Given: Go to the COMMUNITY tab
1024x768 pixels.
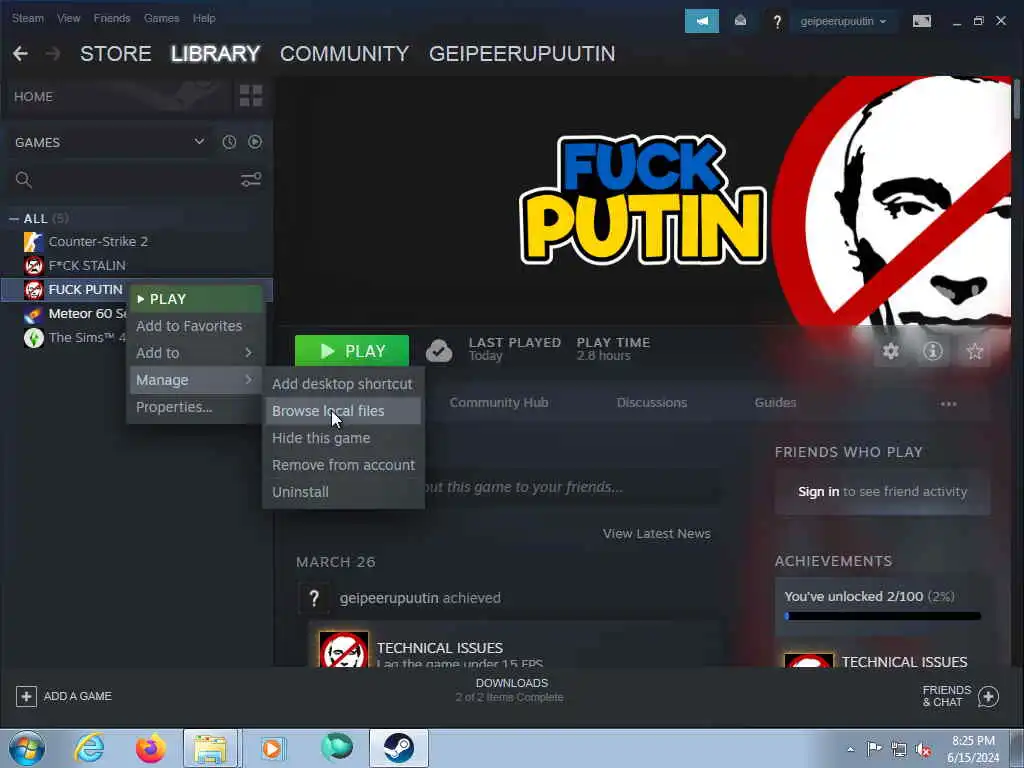Looking at the screenshot, I should (x=344, y=54).
